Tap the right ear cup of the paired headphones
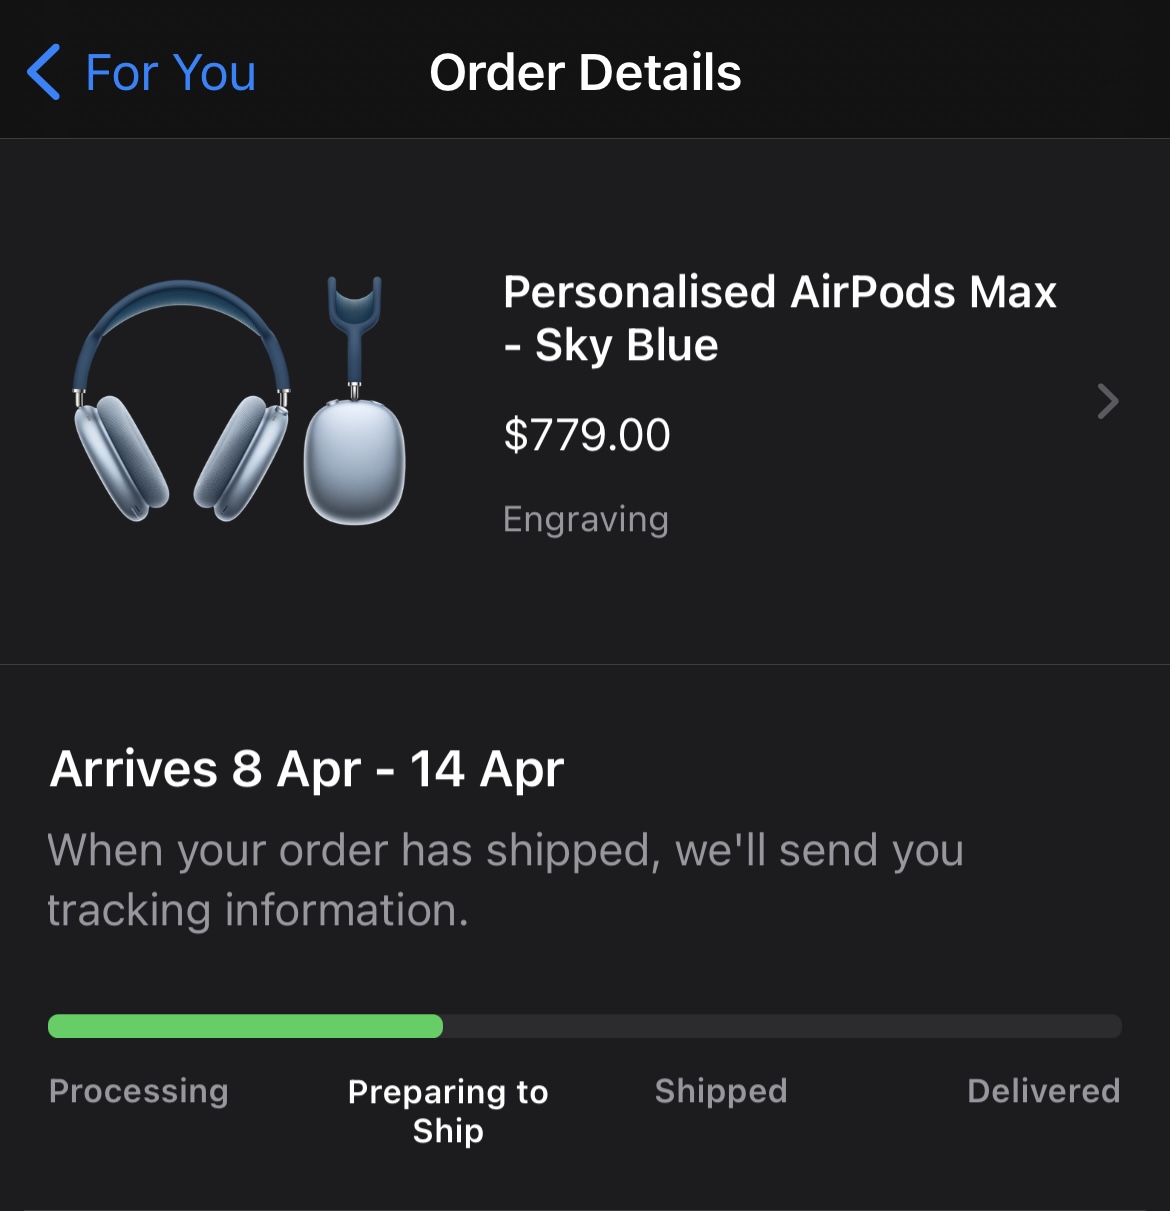This screenshot has width=1170, height=1211. click(x=242, y=455)
